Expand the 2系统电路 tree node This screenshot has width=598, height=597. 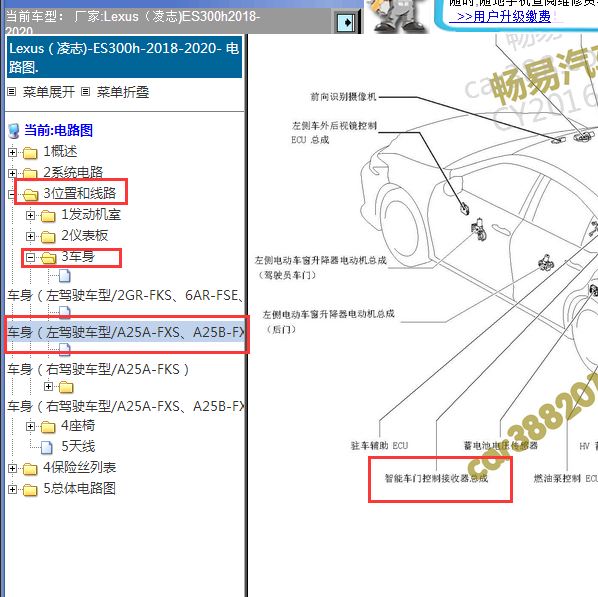pos(12,173)
